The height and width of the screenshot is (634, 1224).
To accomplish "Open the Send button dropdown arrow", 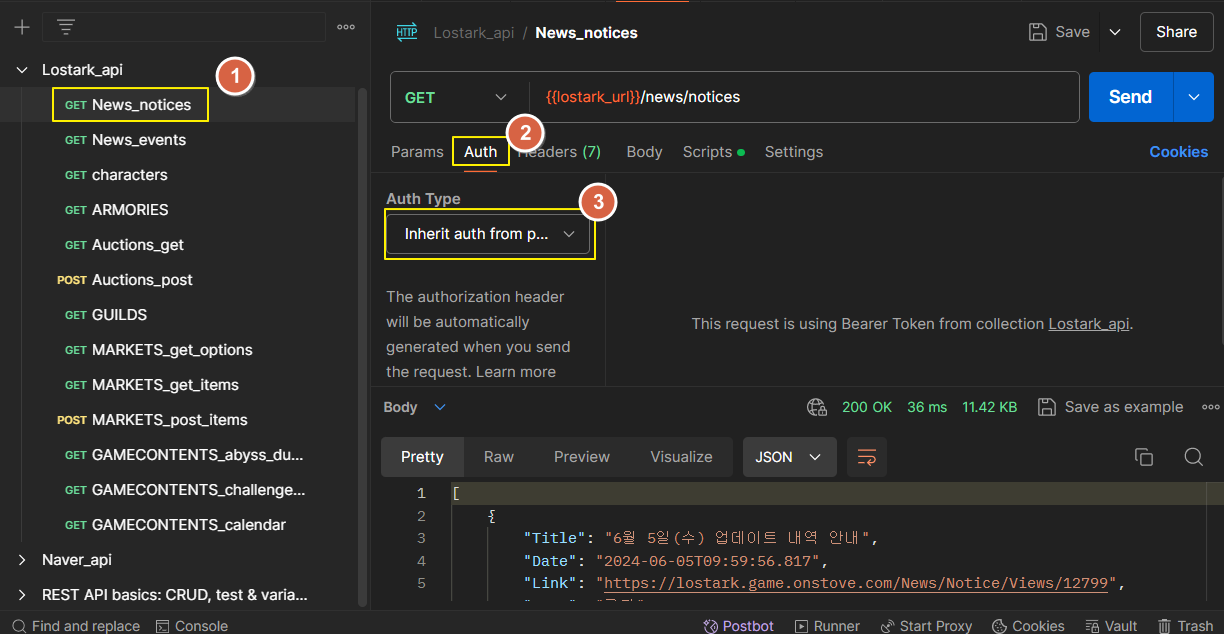I will tap(1193, 97).
